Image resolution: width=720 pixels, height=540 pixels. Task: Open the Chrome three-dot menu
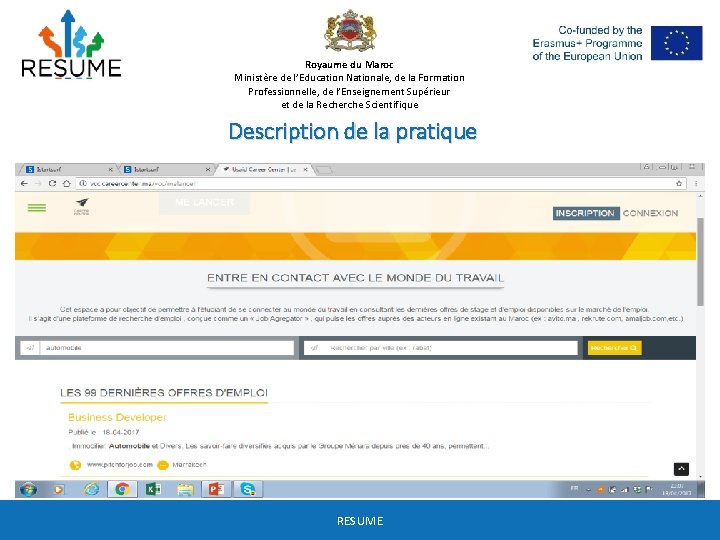[x=696, y=183]
